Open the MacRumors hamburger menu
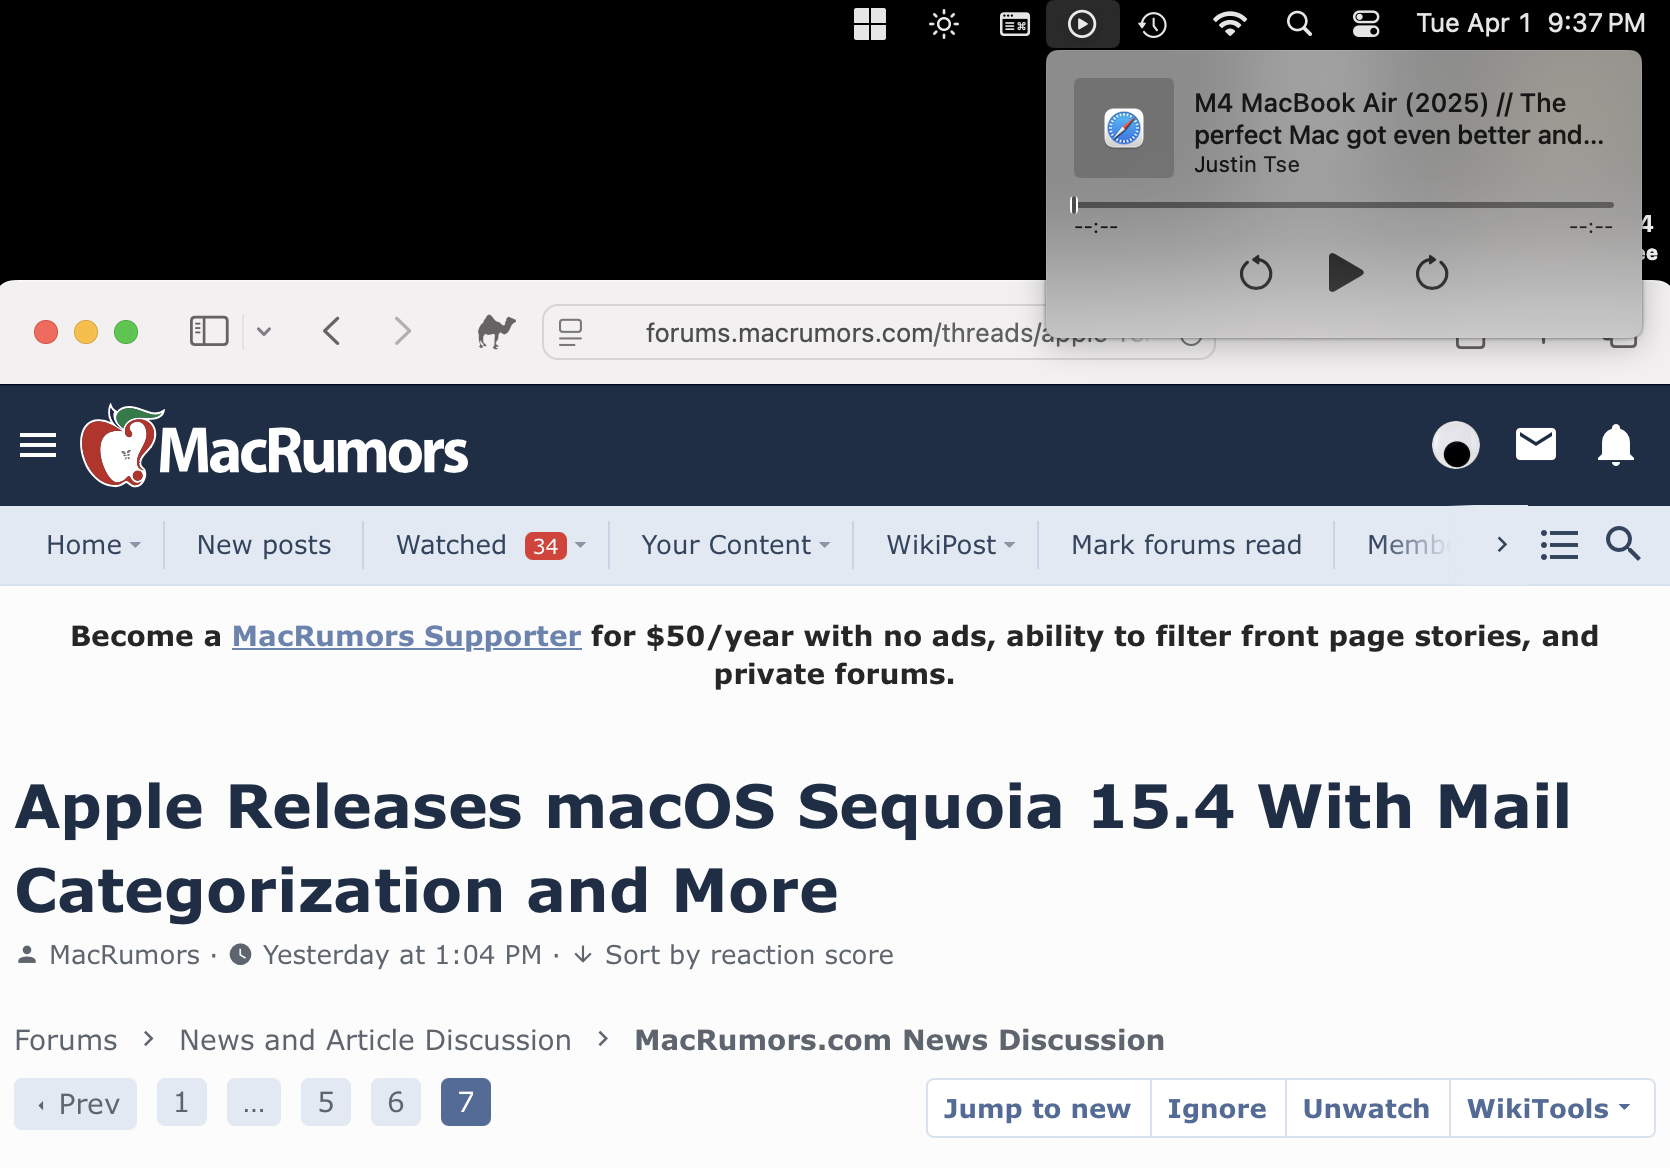1670x1168 pixels. [38, 445]
